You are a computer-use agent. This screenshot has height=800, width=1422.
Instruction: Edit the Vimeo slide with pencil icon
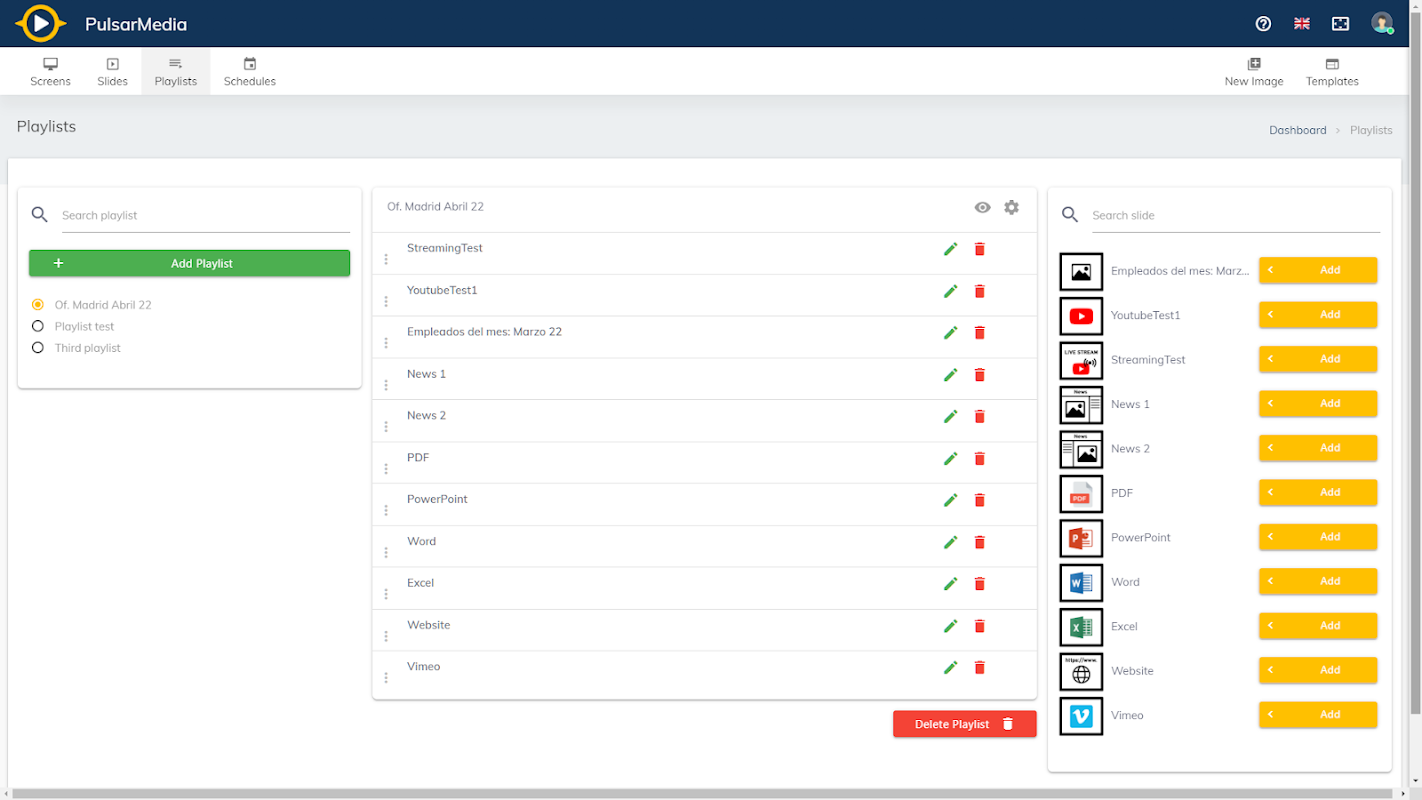pyautogui.click(x=950, y=667)
